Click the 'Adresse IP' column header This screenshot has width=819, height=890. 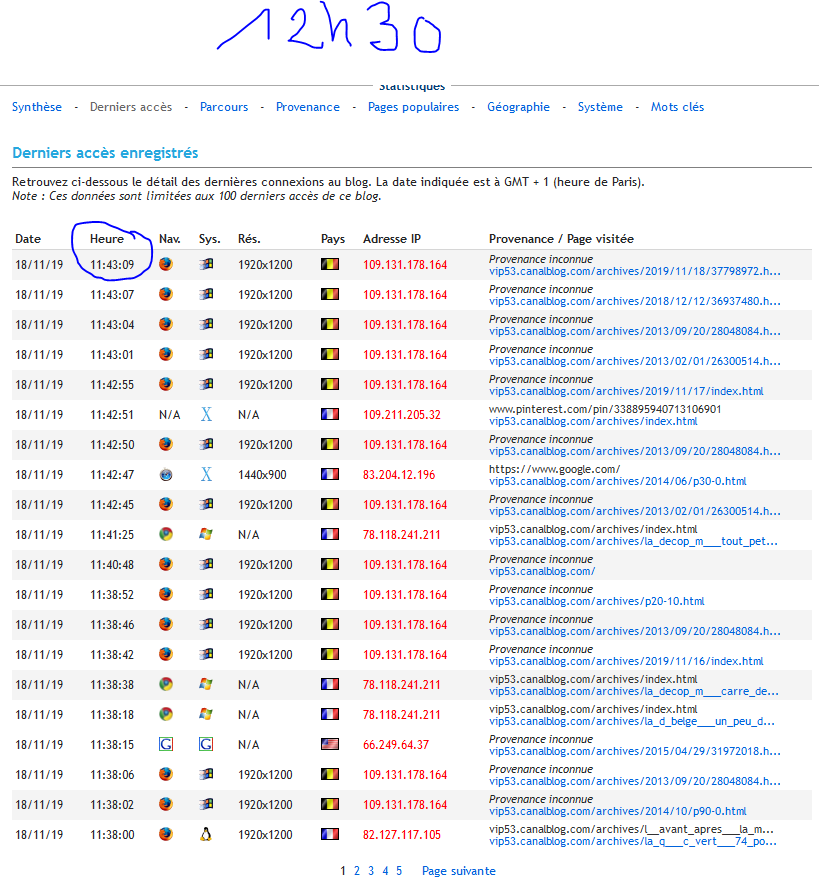pos(392,239)
